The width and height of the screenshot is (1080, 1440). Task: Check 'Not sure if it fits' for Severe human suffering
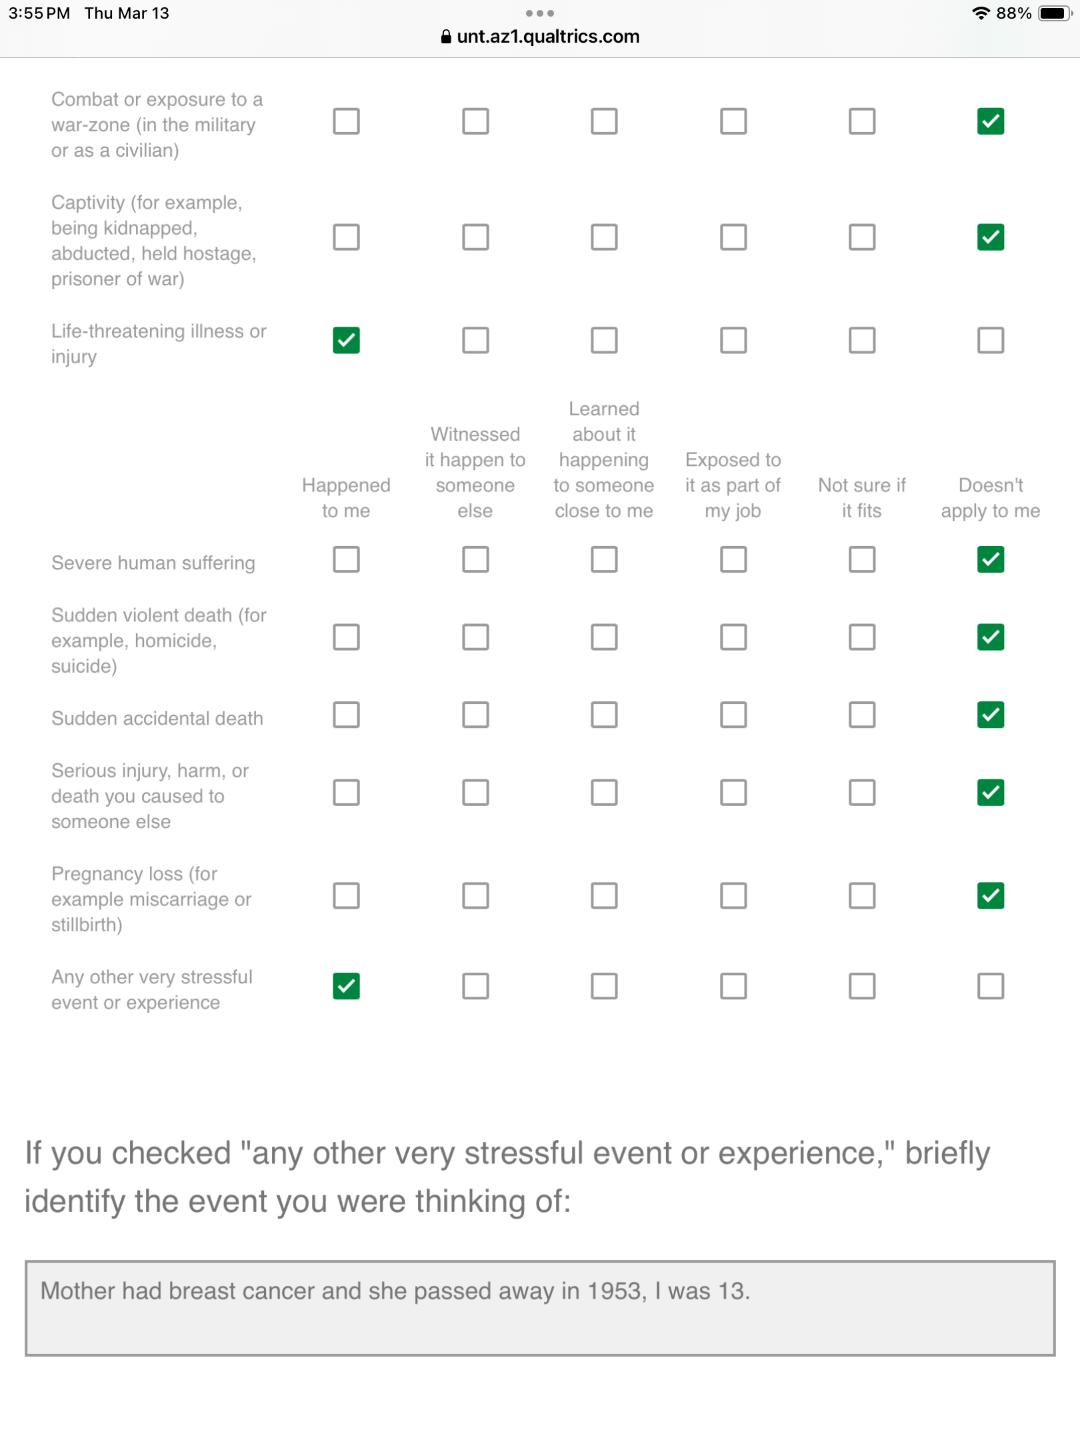click(x=862, y=559)
